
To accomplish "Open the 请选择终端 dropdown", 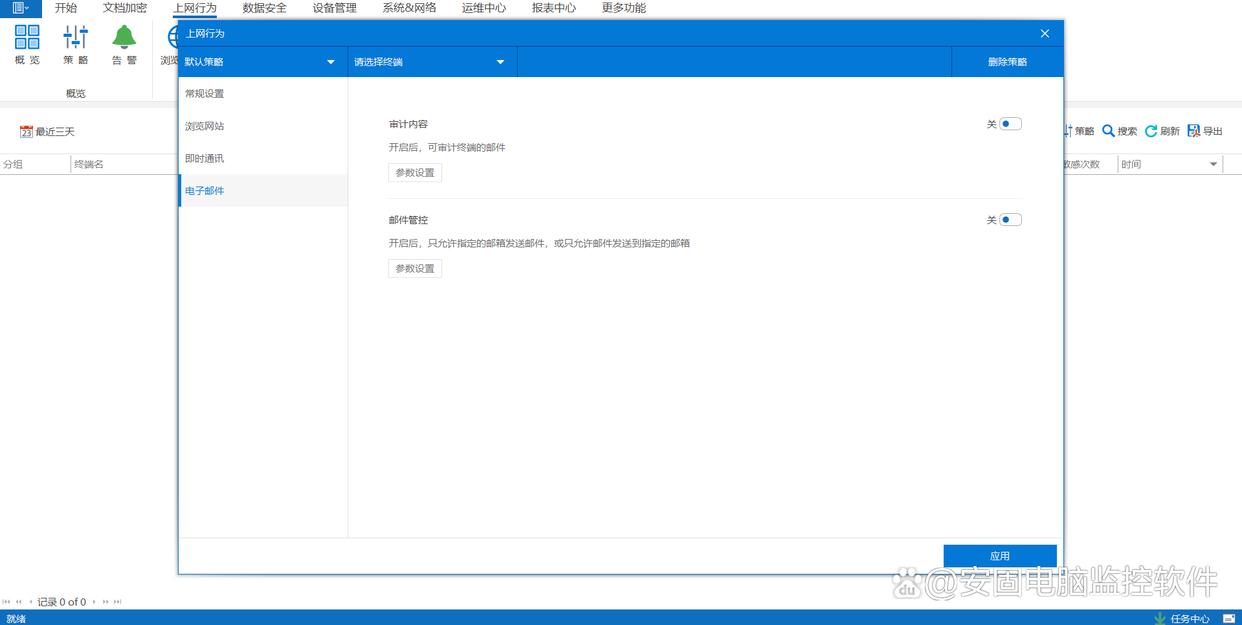I will click(500, 62).
